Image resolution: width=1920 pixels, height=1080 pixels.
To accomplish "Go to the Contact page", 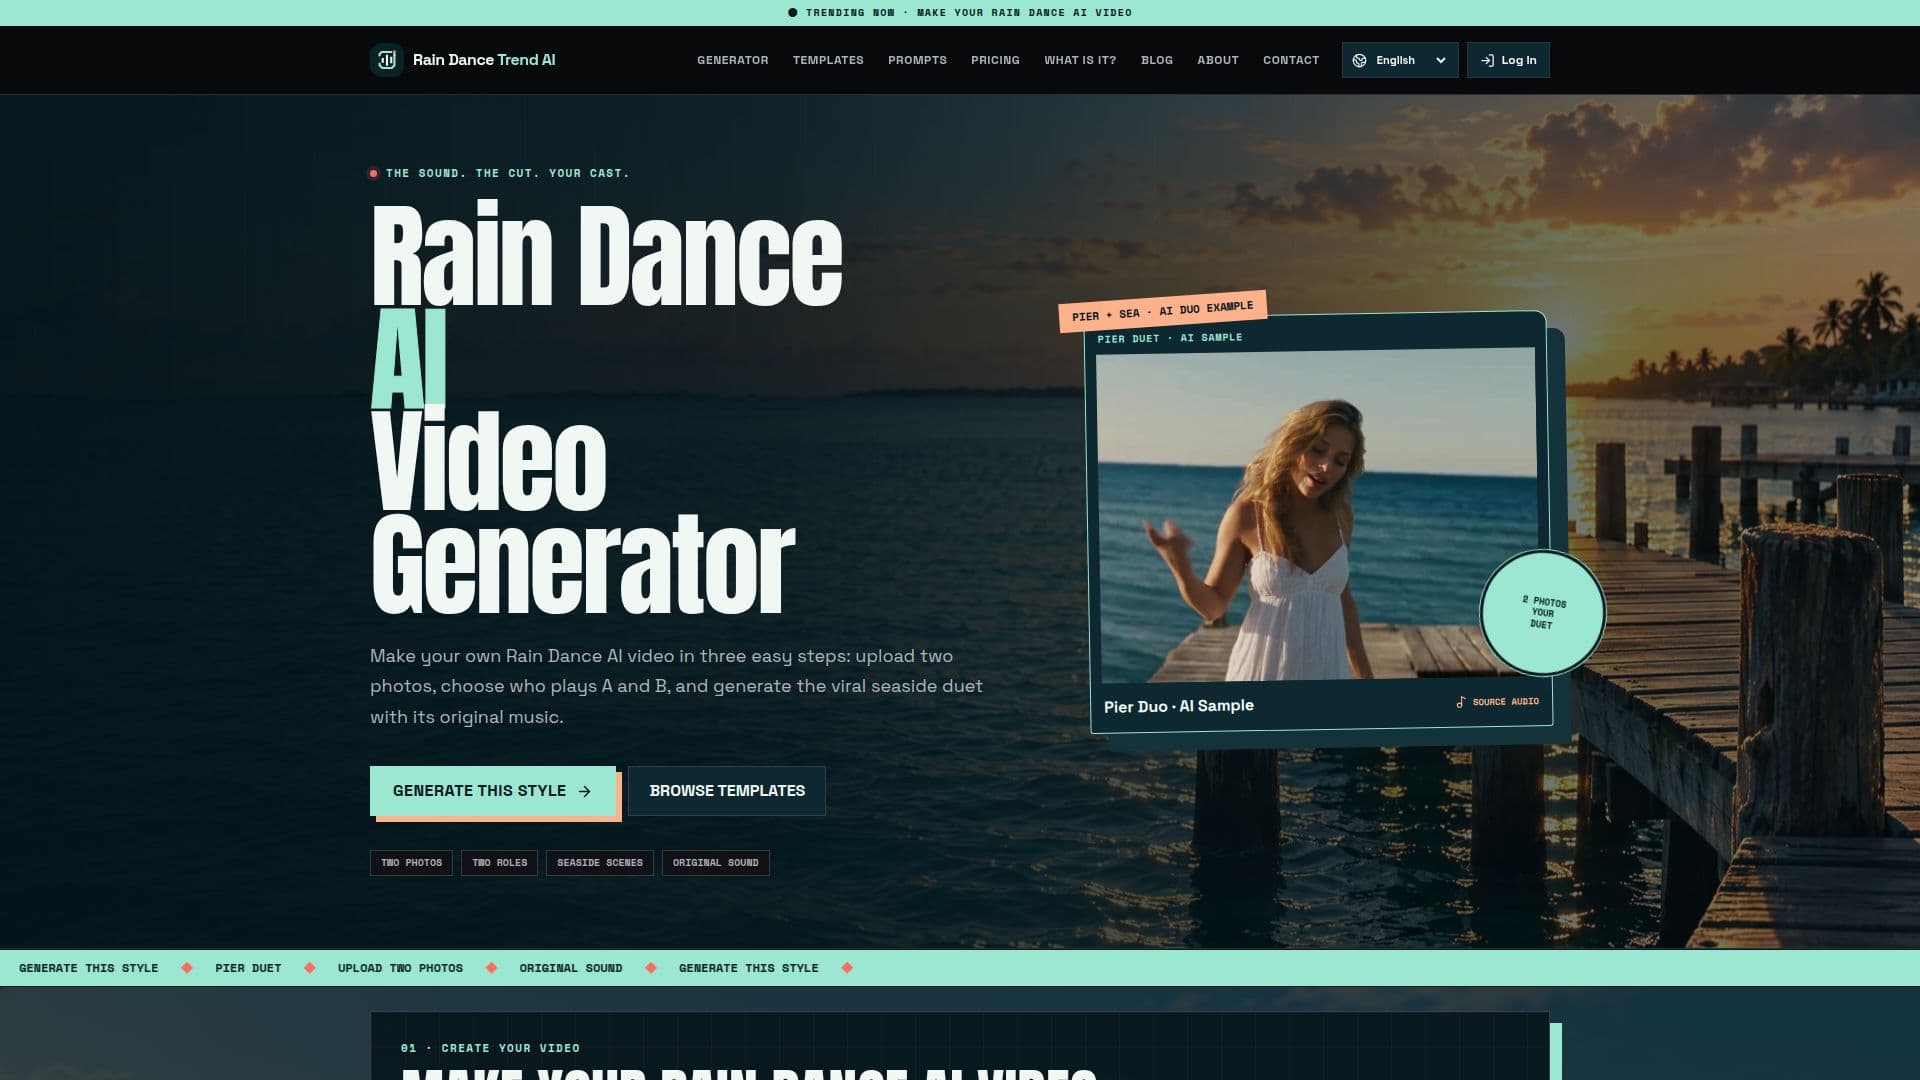I will (1291, 60).
